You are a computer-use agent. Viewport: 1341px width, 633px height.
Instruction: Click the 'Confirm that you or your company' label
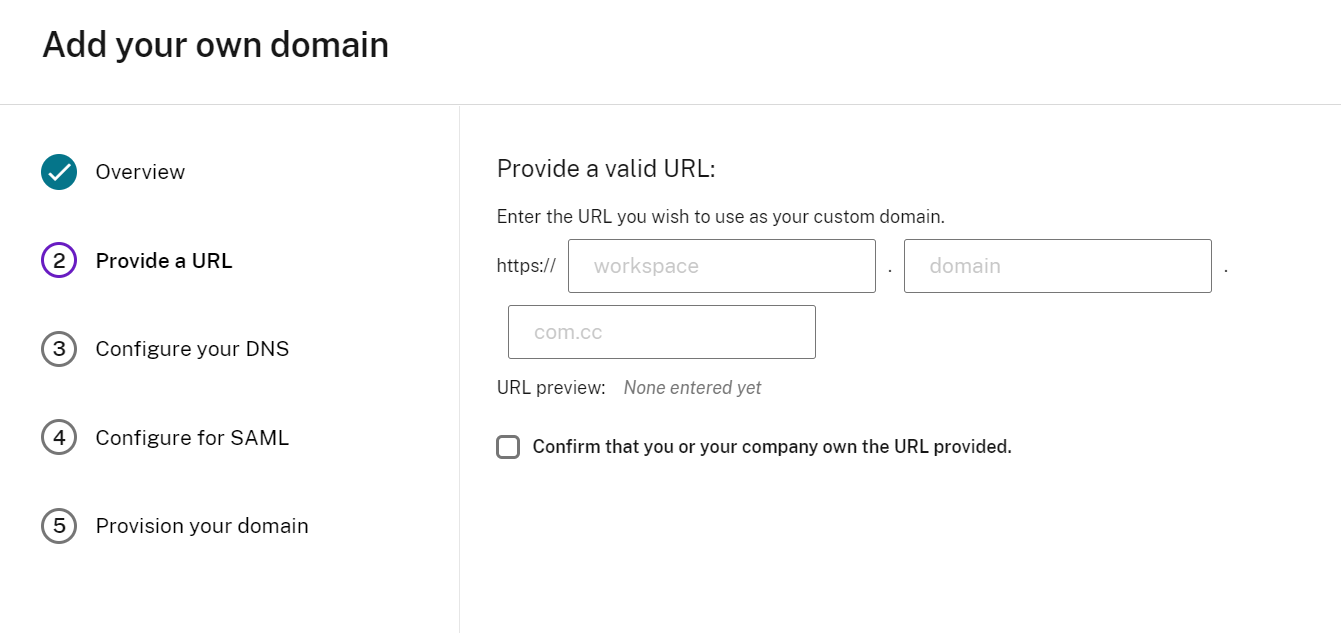pos(772,447)
